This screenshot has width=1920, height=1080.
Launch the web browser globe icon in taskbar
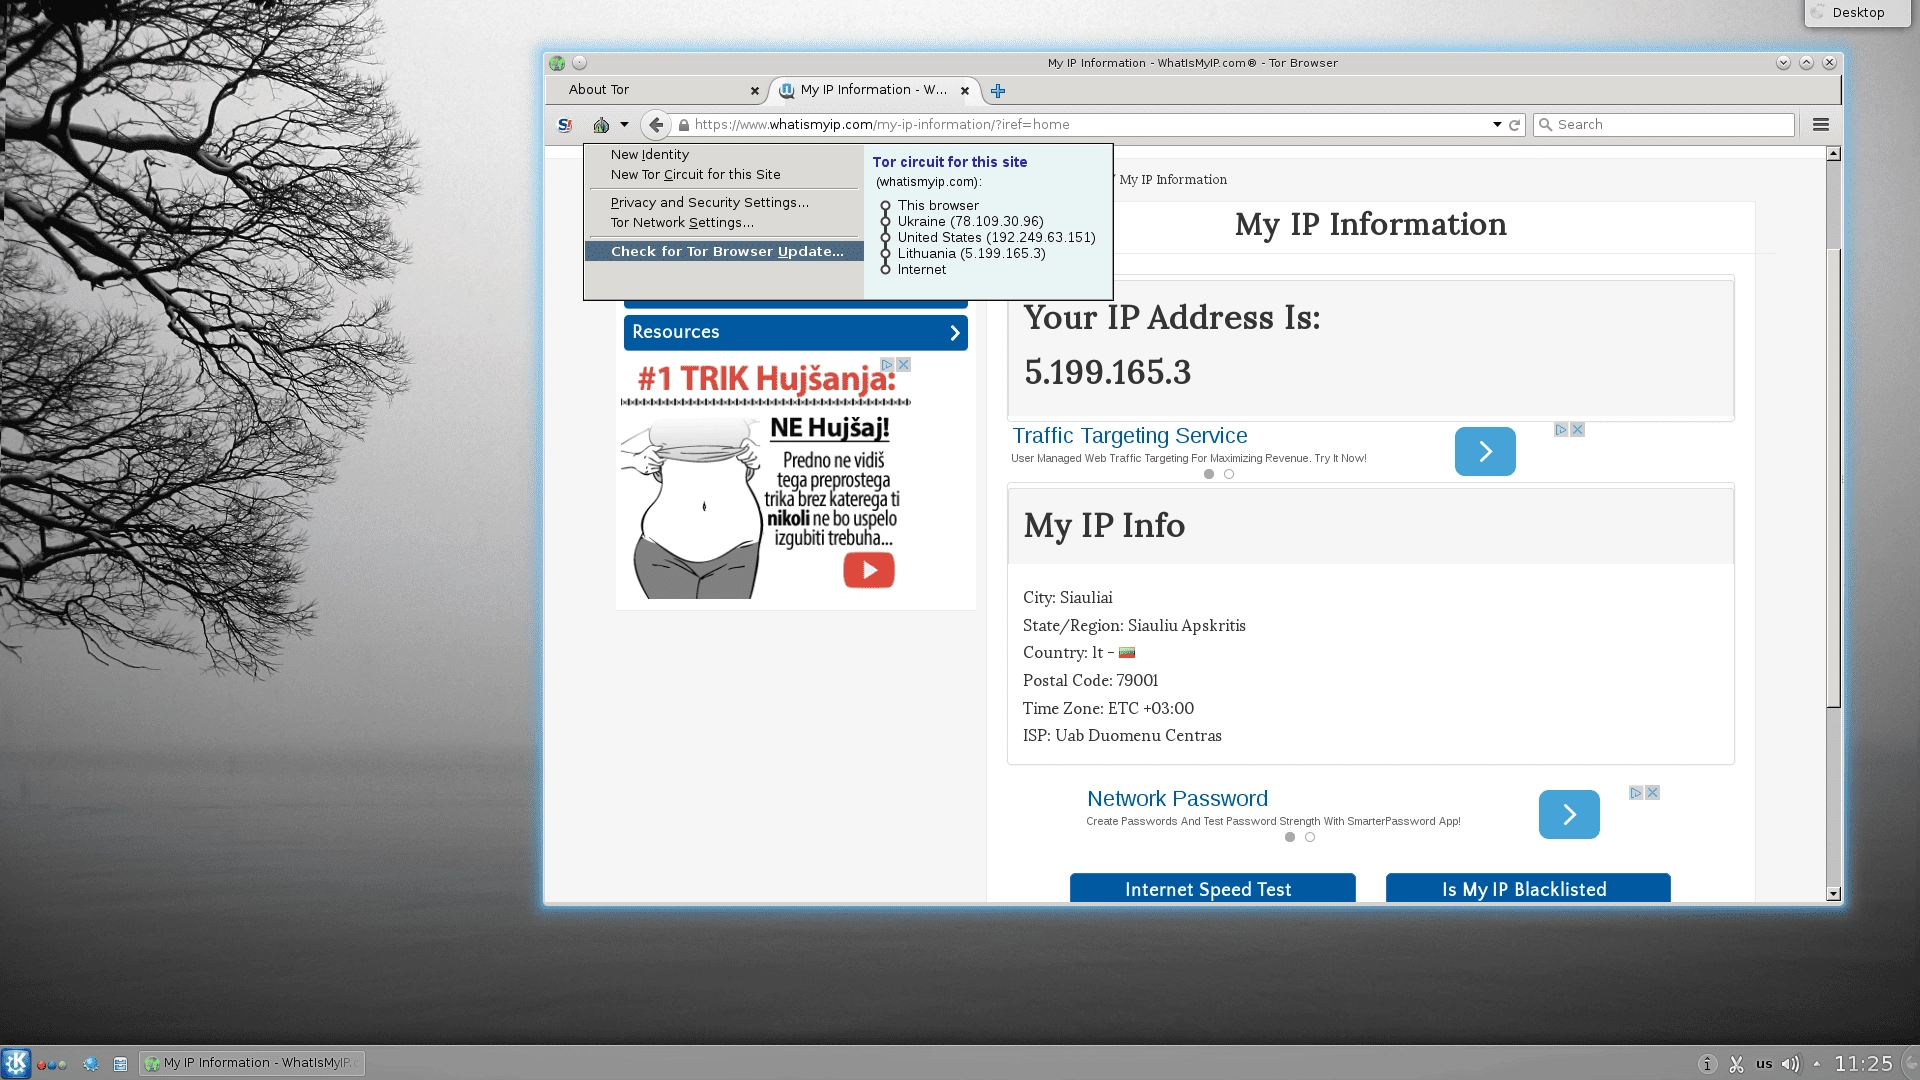coord(90,1064)
